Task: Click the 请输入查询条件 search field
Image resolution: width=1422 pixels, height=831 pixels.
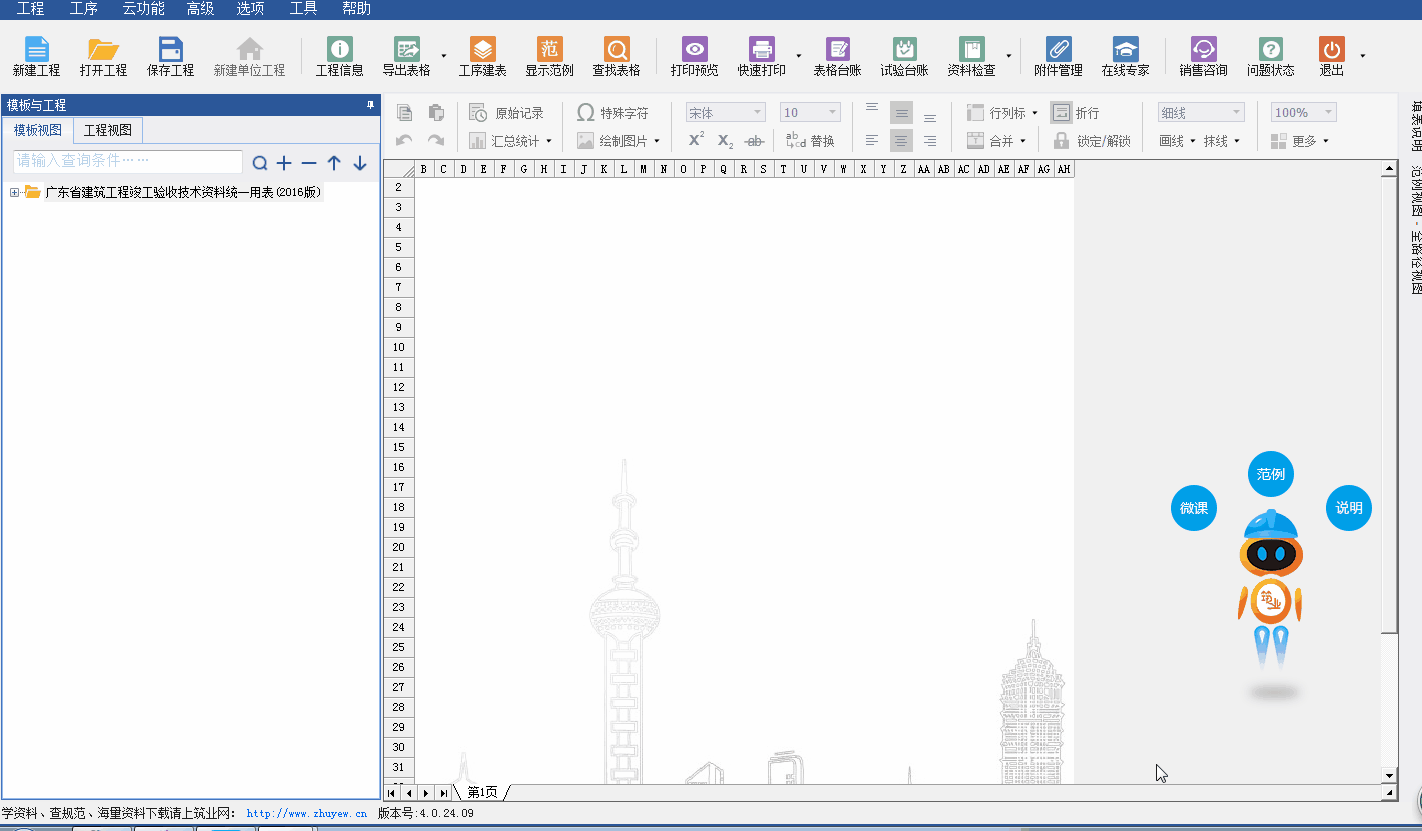Action: point(128,161)
